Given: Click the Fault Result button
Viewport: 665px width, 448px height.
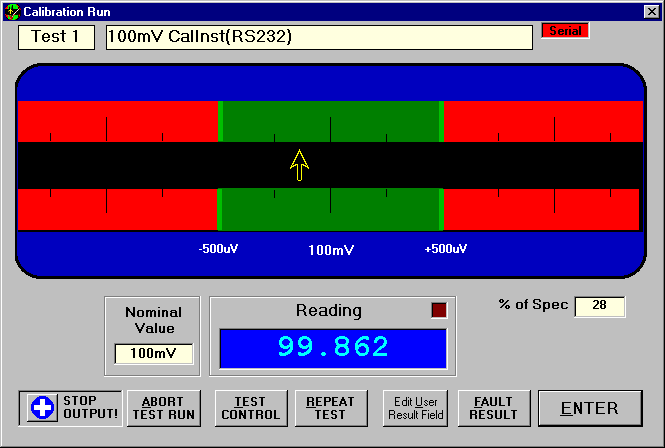Looking at the screenshot, I should (x=493, y=408).
